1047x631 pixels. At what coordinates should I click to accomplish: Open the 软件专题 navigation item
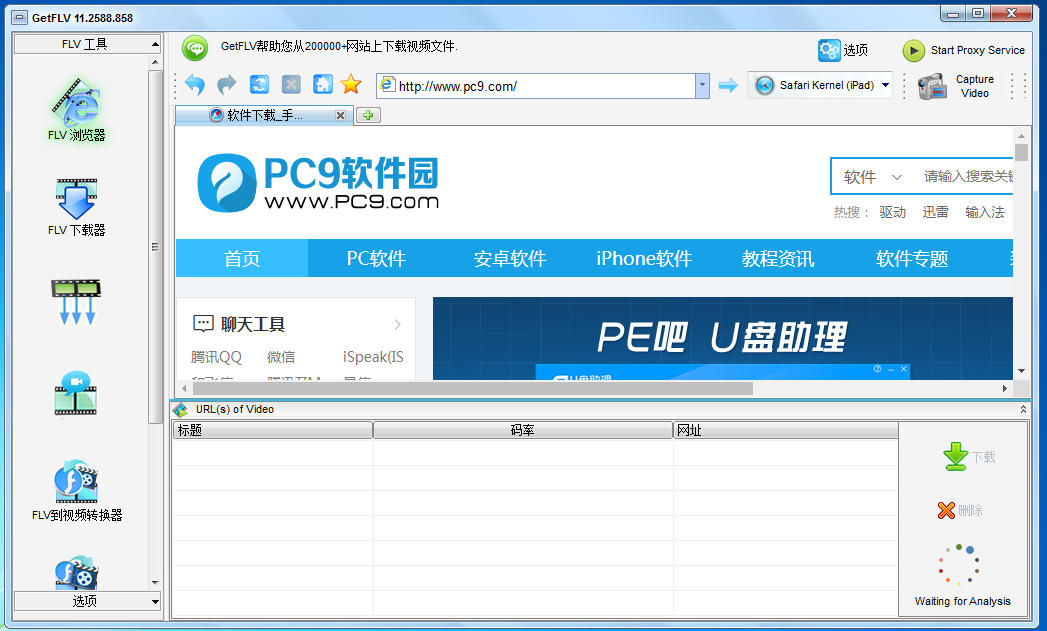pyautogui.click(x=911, y=258)
